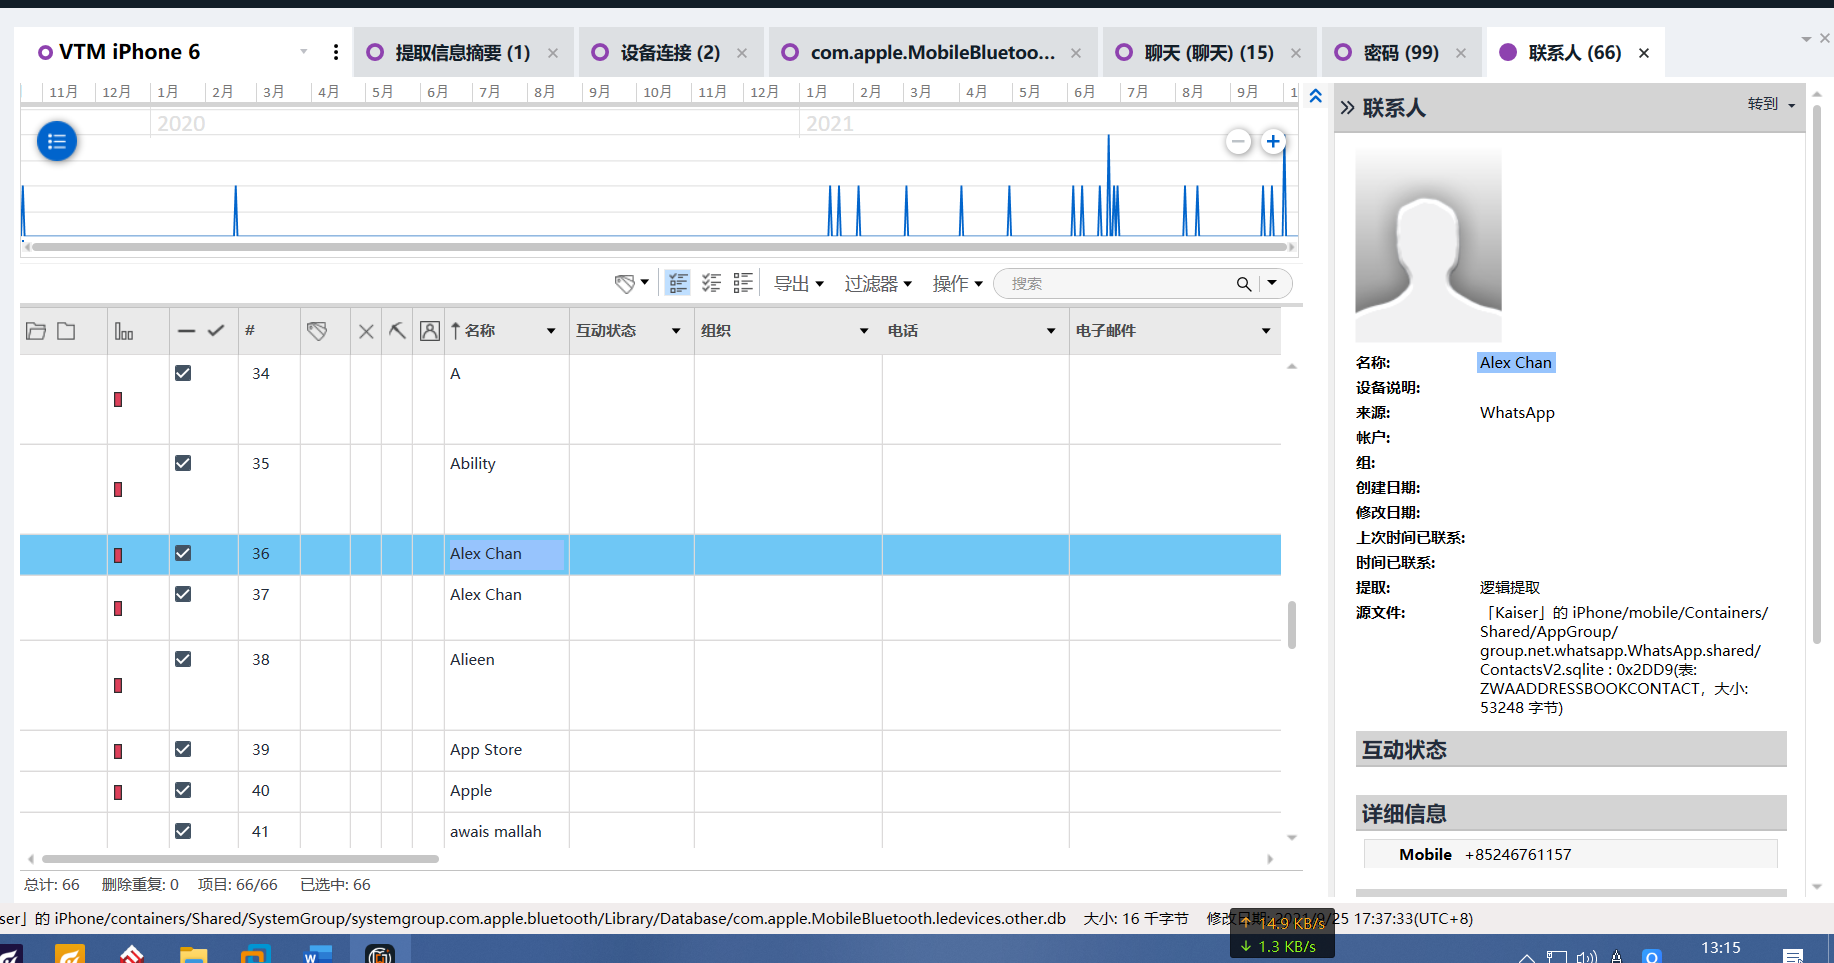
Task: Click the table horizontal scrollbar
Action: pyautogui.click(x=240, y=858)
